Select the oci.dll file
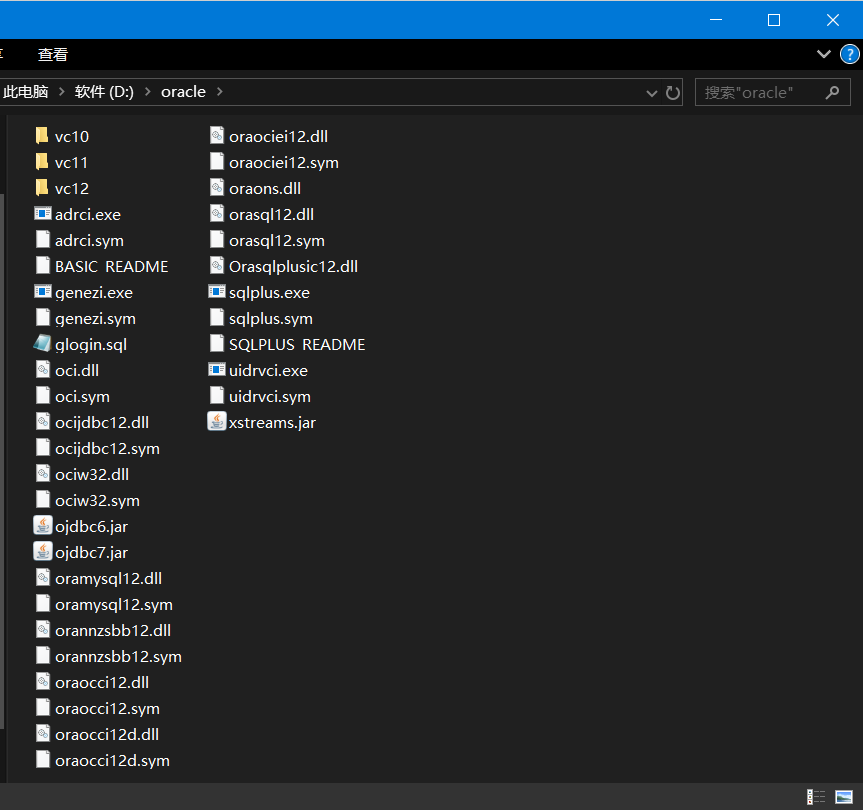 [77, 370]
